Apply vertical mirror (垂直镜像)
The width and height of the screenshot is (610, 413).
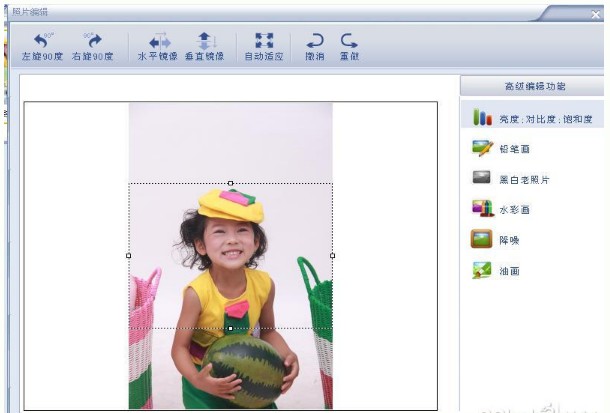click(205, 42)
